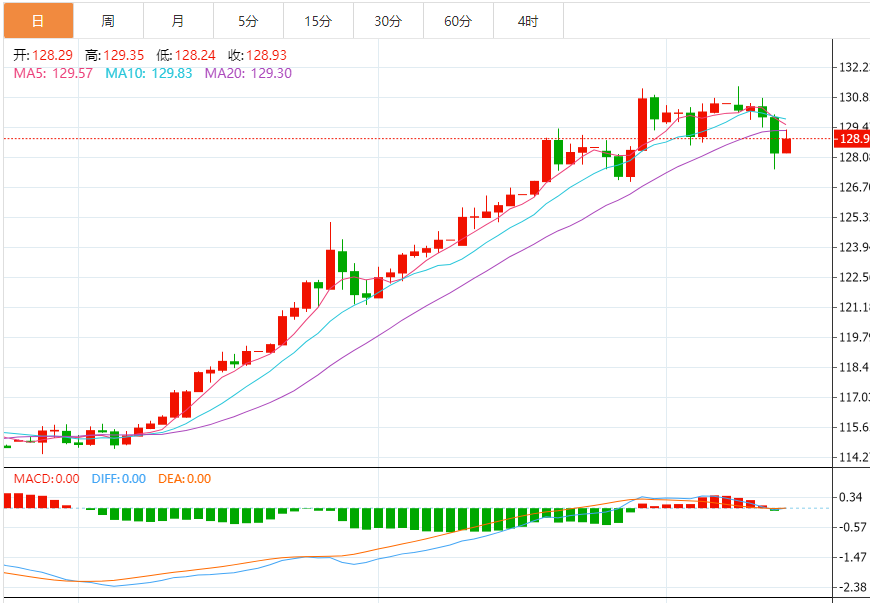Viewport: 870px width, 603px height.
Task: Open the 15分 timeframe tab
Action: click(x=318, y=21)
